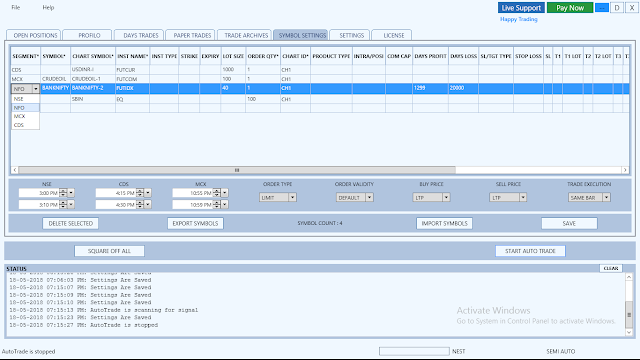
Task: Increase NSE start time with spinner arrows
Action: point(63,191)
